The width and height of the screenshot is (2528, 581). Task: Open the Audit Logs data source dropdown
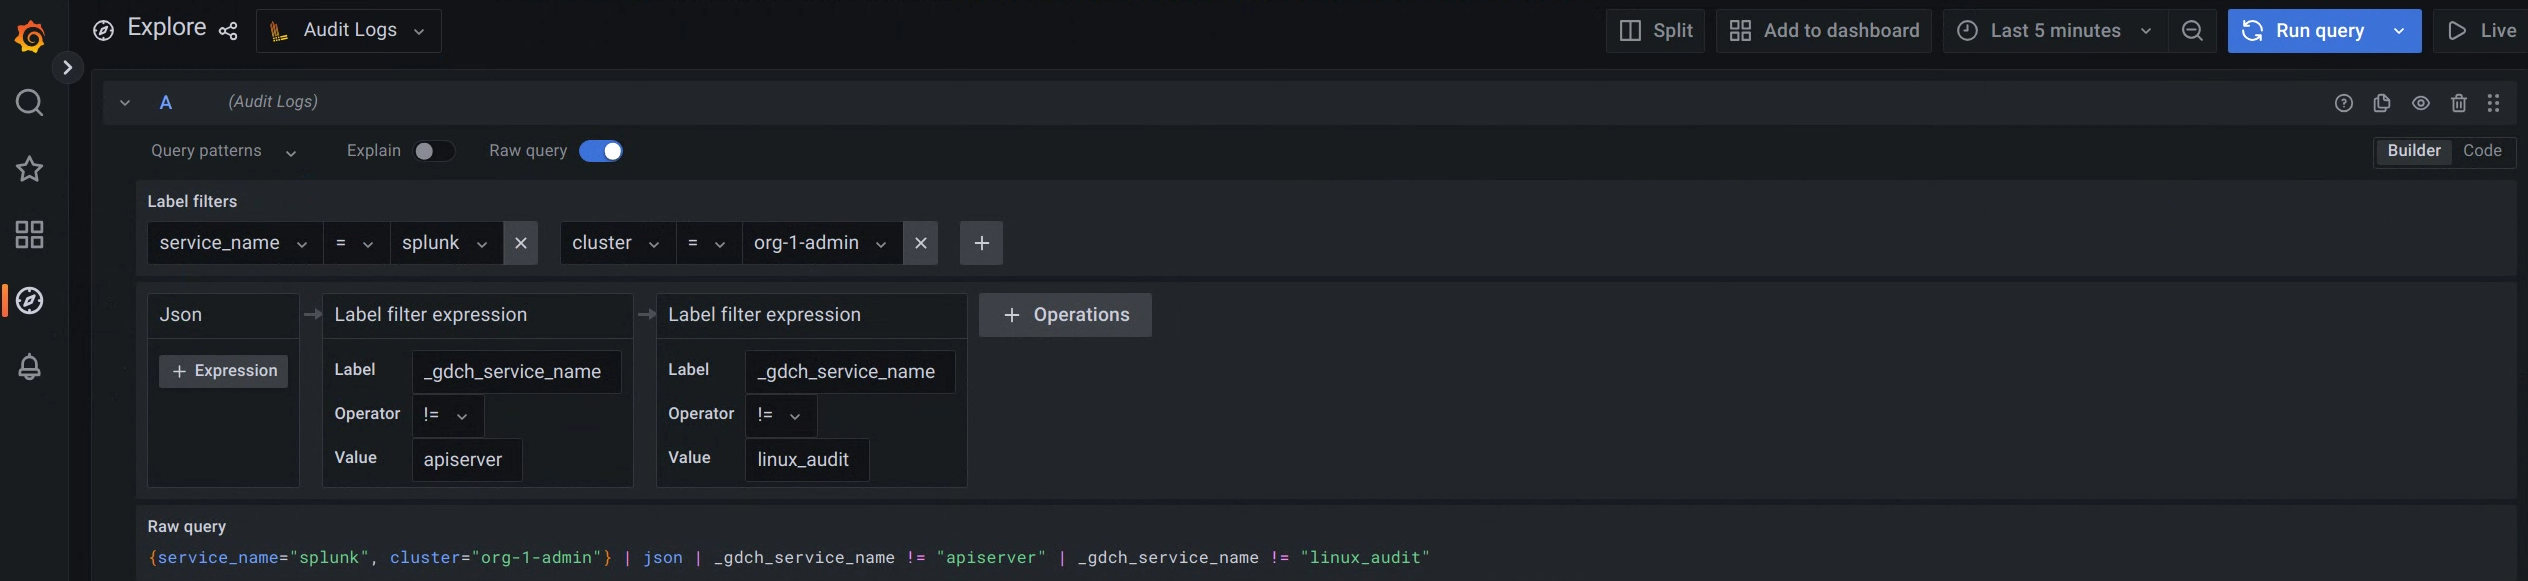(x=349, y=31)
